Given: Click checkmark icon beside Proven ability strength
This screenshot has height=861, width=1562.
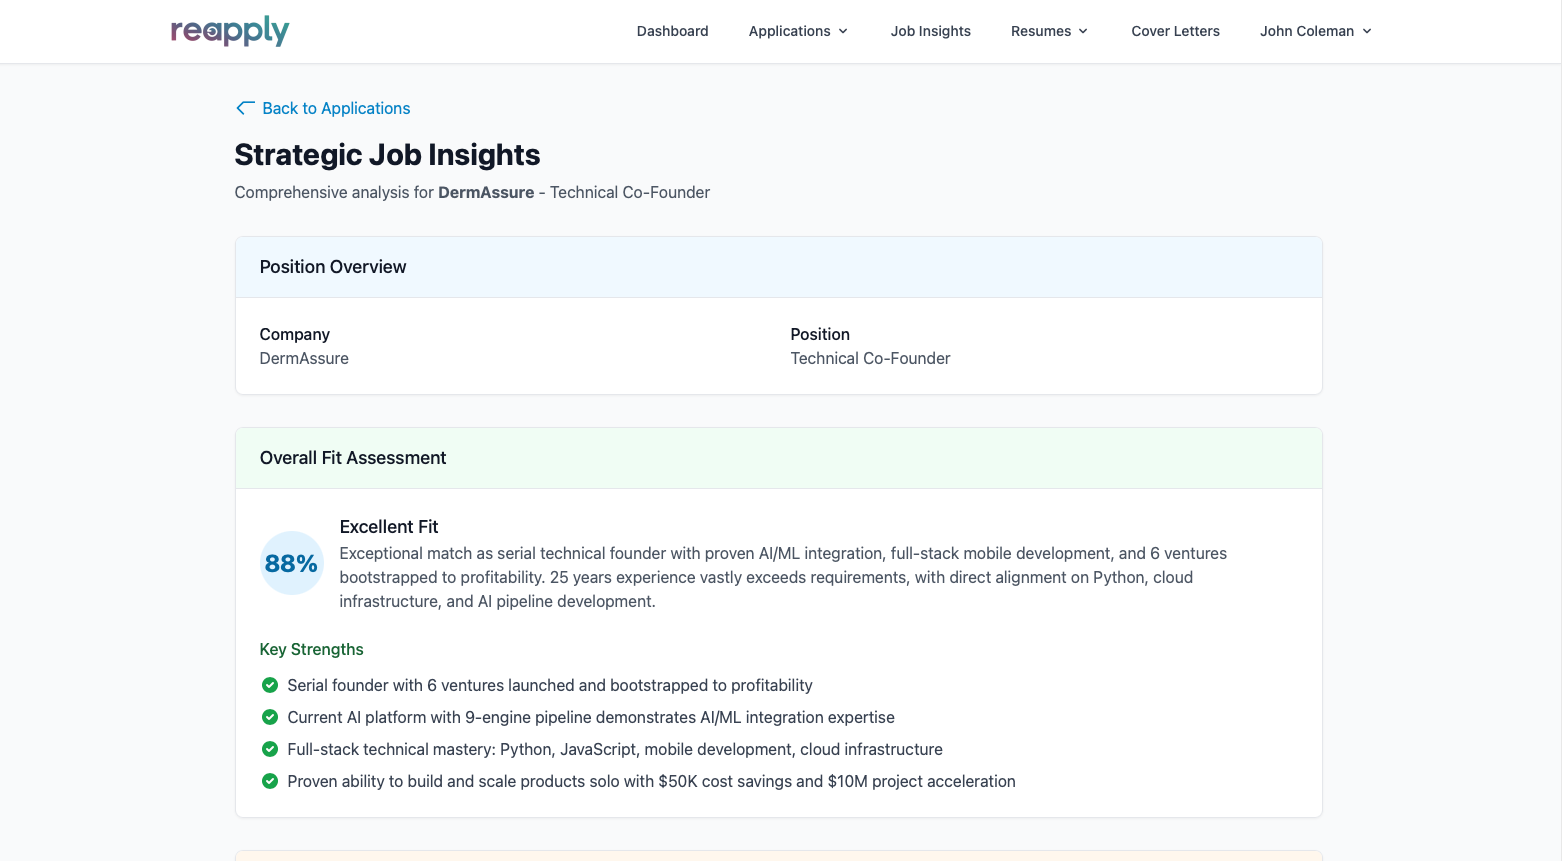Looking at the screenshot, I should pyautogui.click(x=270, y=781).
